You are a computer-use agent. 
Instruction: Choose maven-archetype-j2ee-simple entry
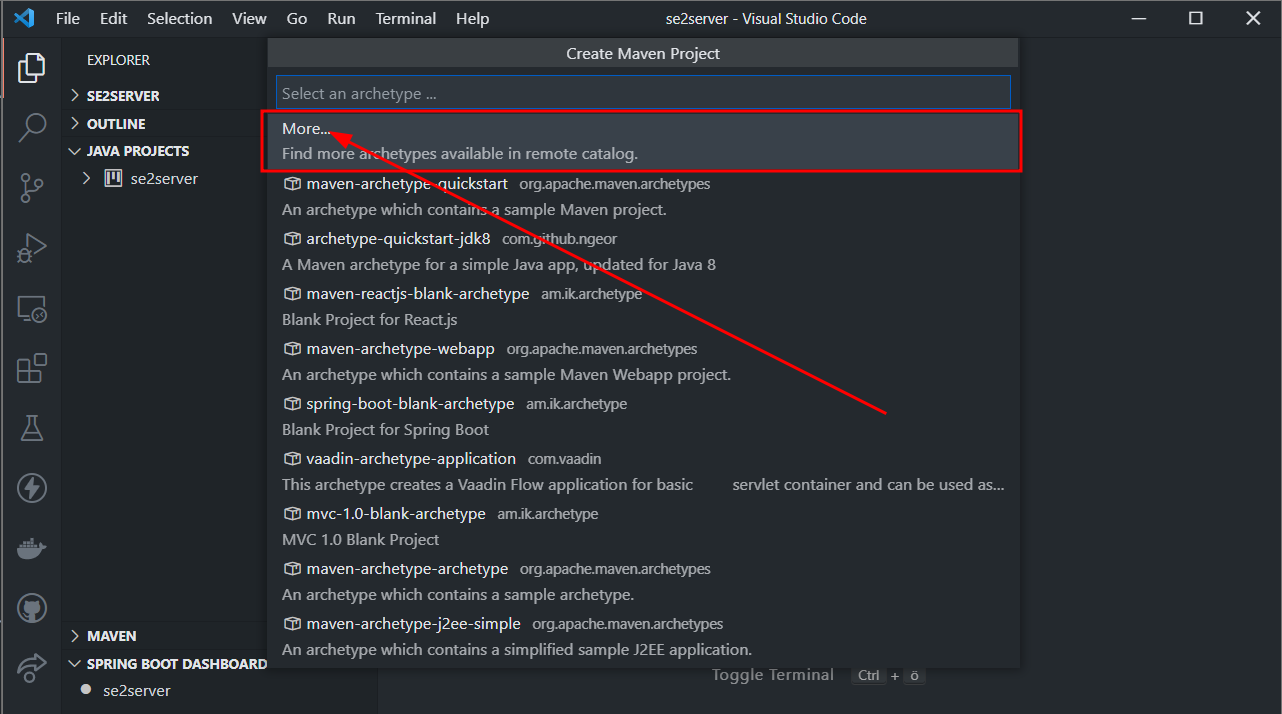coord(643,637)
